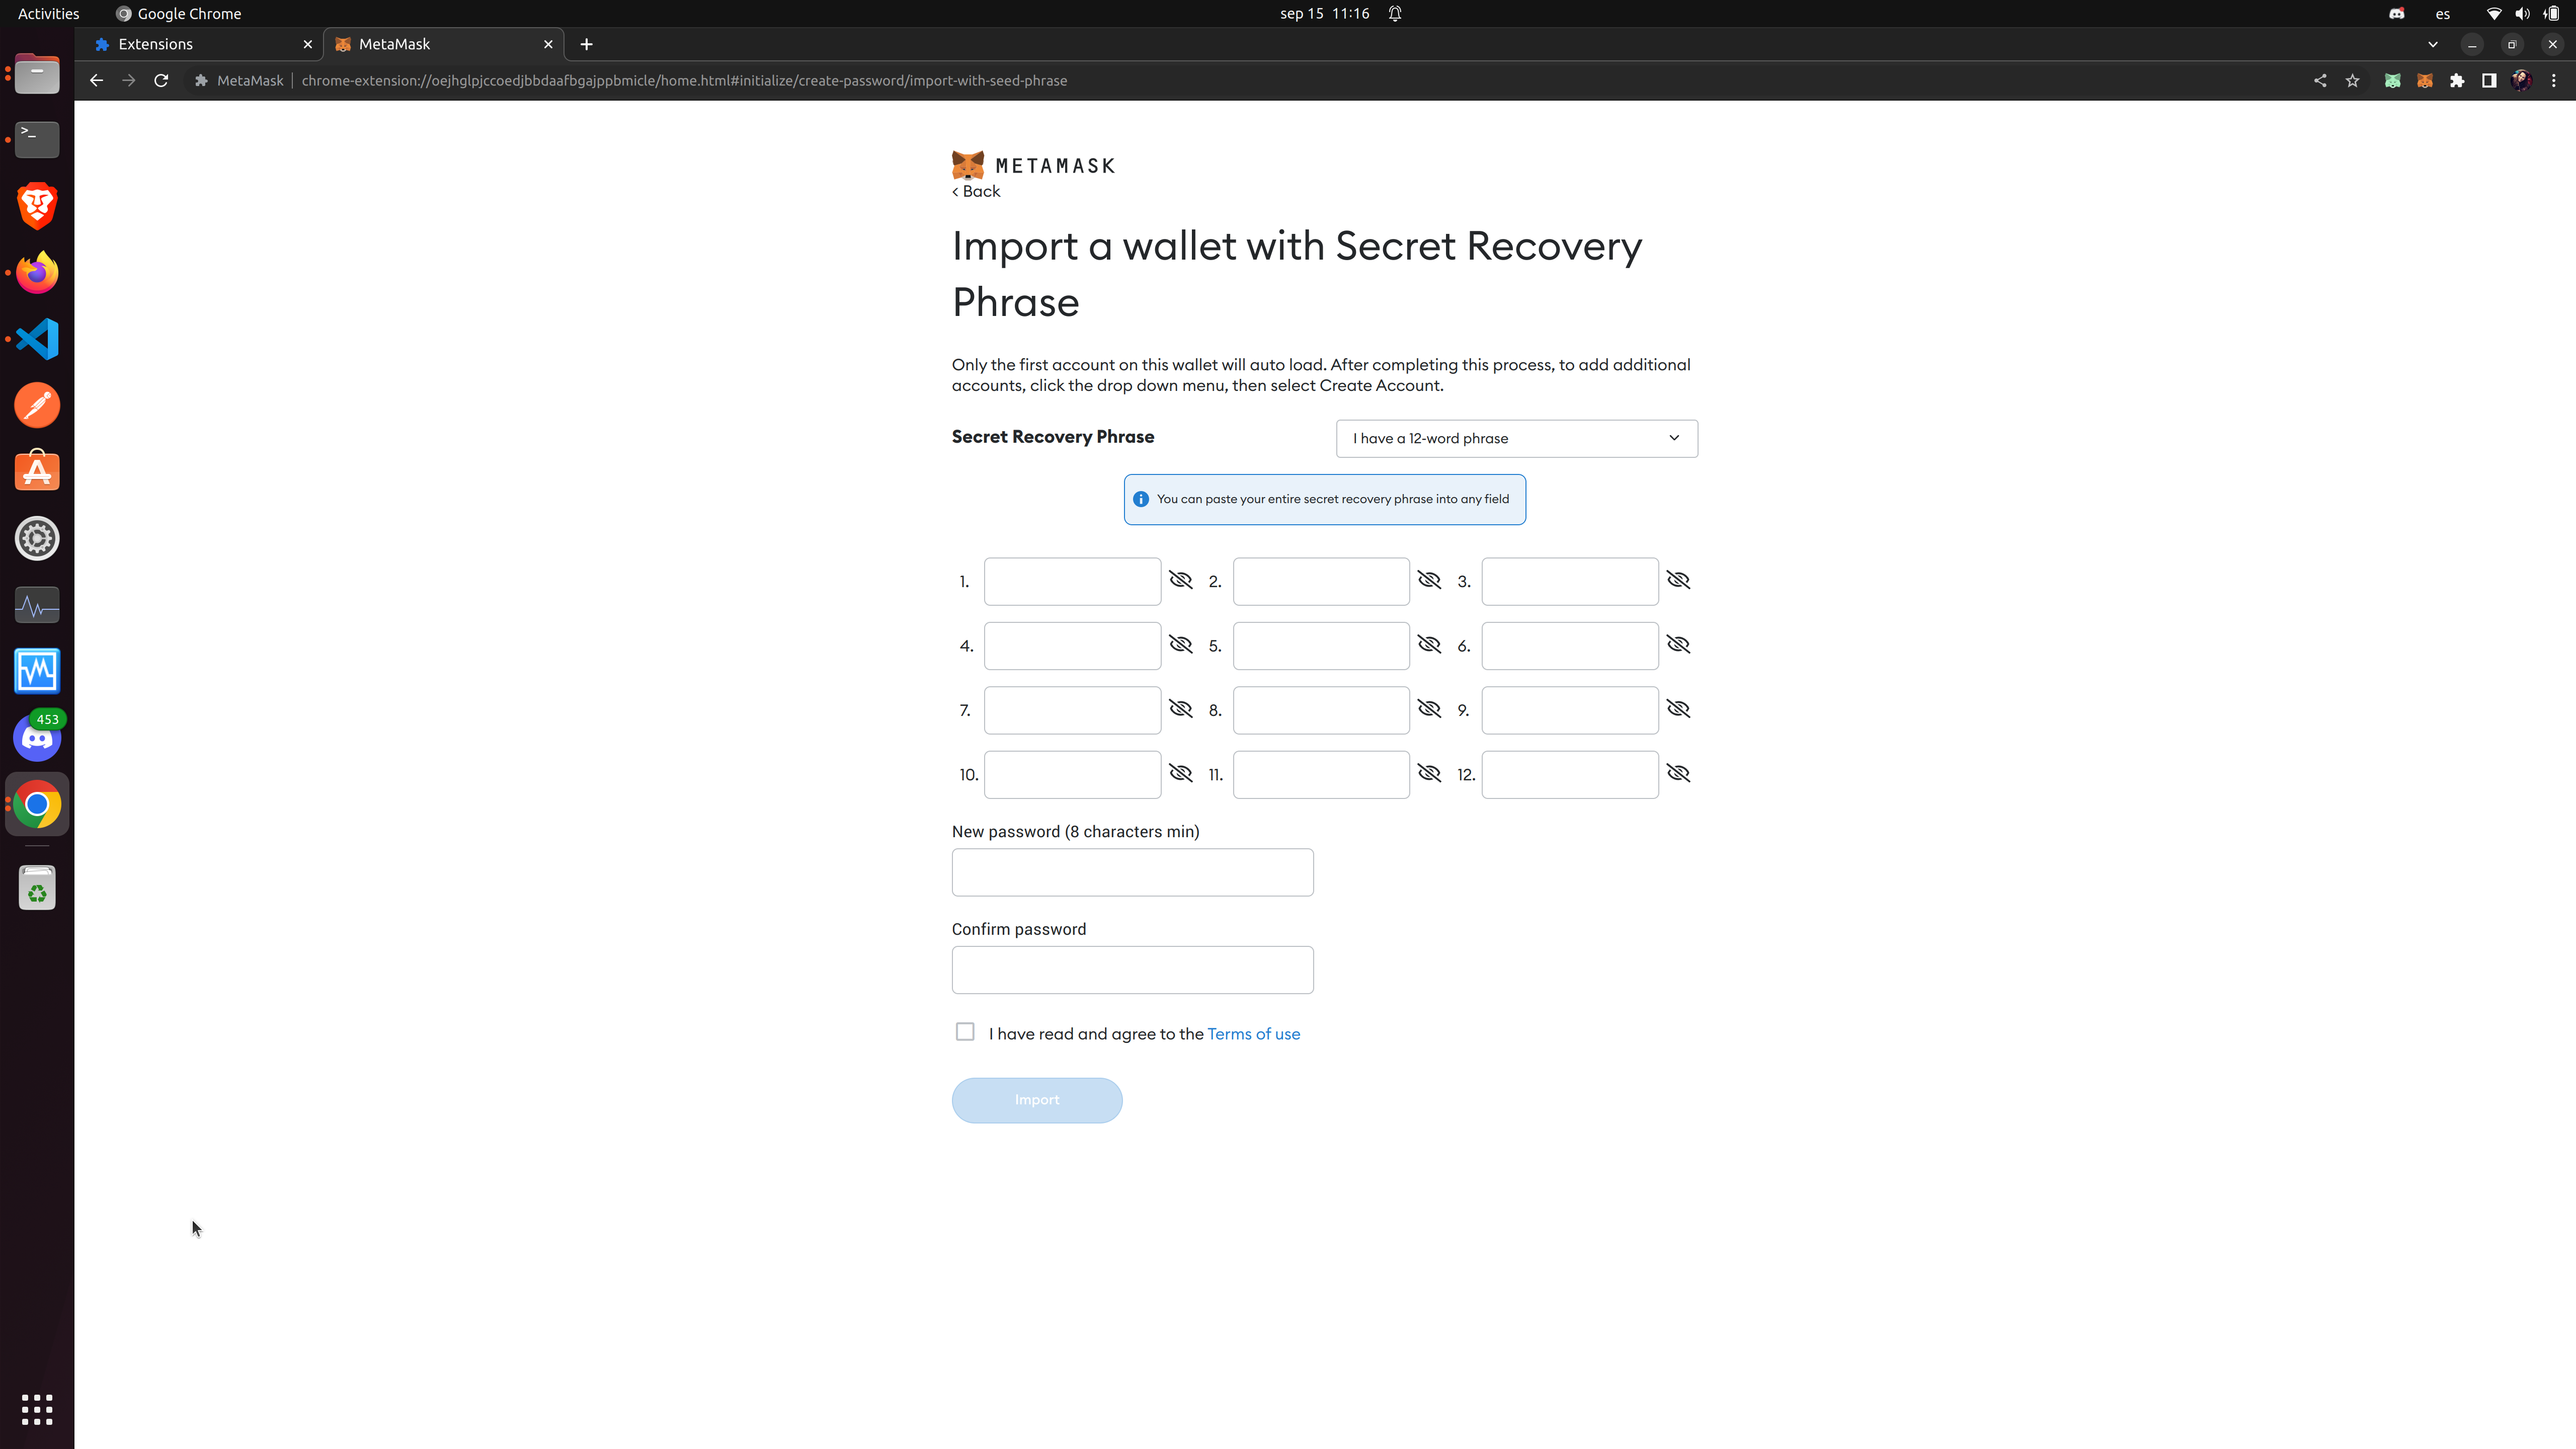Reveal the word in field 12
This screenshot has width=2576, height=1449.
[1678, 773]
